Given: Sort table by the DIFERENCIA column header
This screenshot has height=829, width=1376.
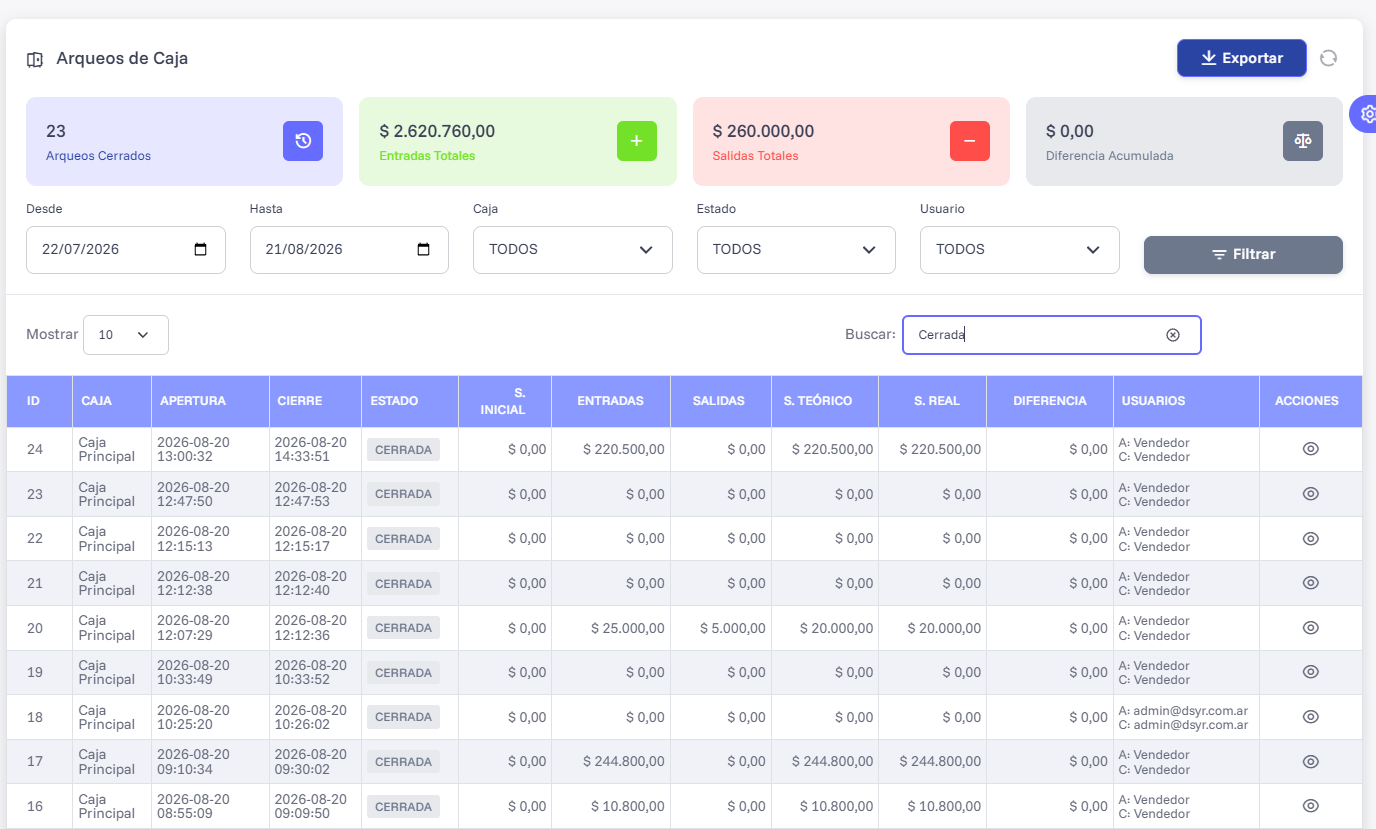Looking at the screenshot, I should coord(1050,401).
